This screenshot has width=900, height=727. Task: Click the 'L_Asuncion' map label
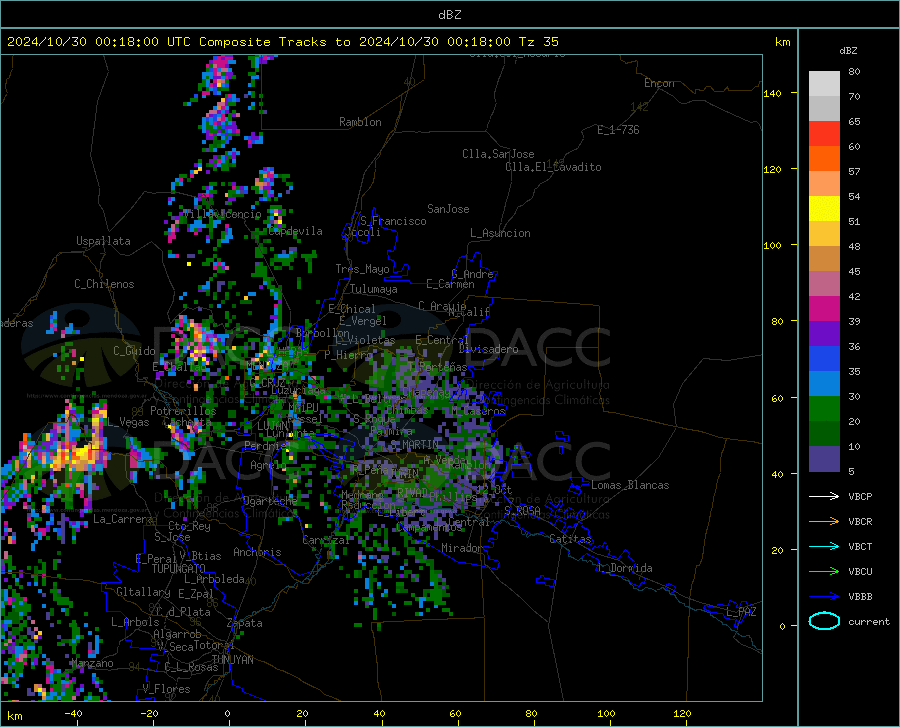click(x=500, y=233)
